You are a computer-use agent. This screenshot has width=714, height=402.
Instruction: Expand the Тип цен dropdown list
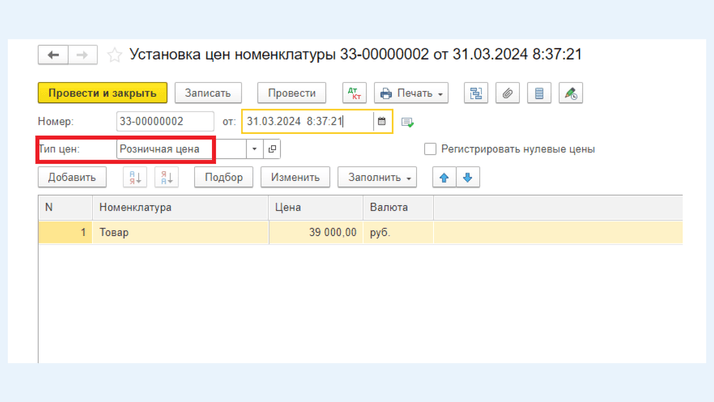(254, 149)
